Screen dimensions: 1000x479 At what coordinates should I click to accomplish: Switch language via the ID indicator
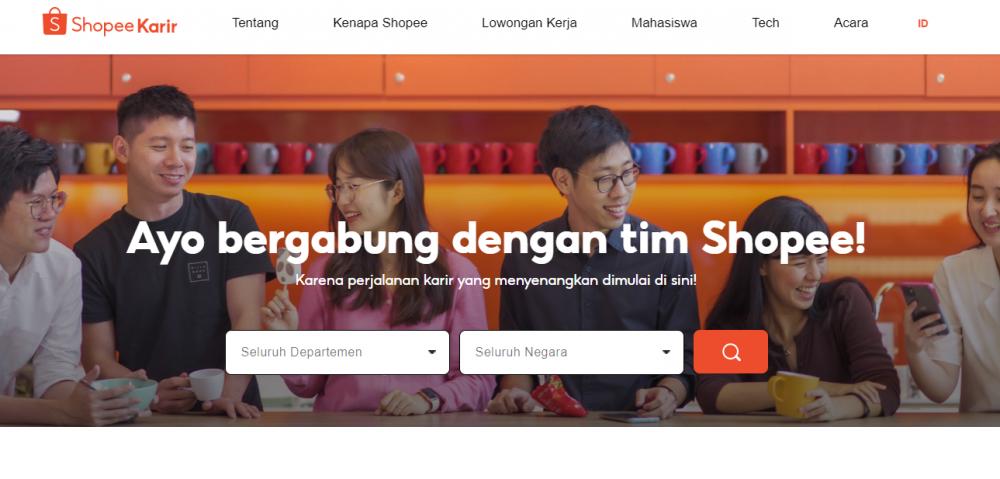(x=923, y=24)
